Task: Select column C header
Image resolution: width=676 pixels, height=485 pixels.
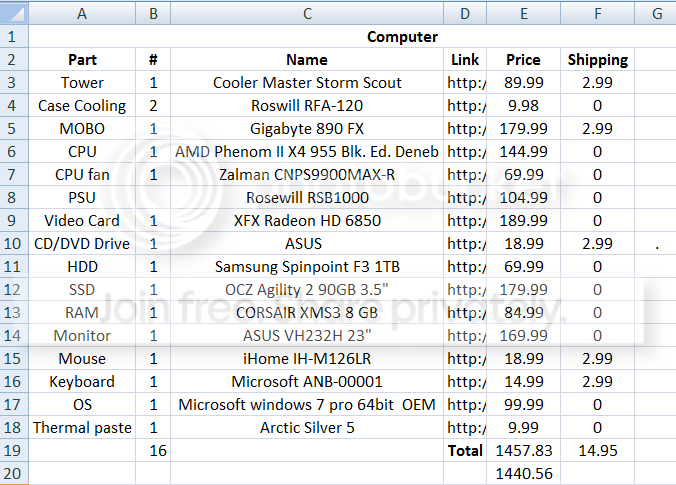Action: (x=307, y=13)
